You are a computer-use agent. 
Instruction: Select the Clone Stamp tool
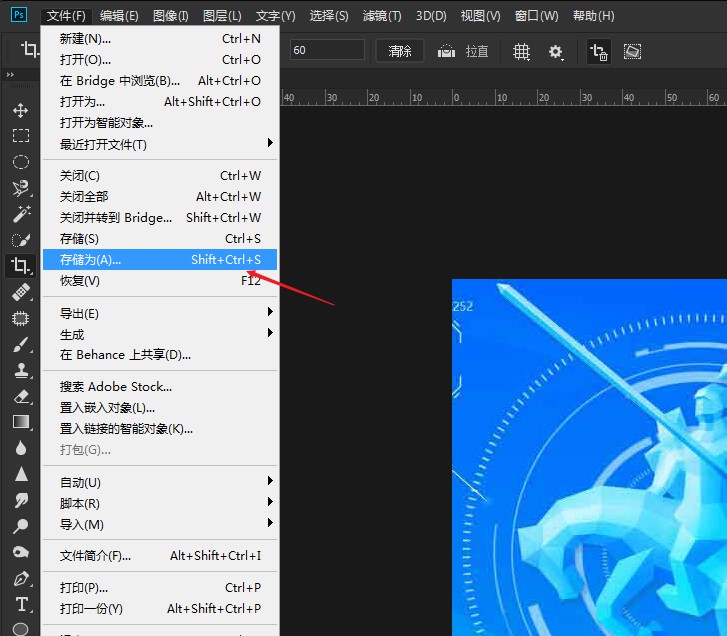(20, 370)
